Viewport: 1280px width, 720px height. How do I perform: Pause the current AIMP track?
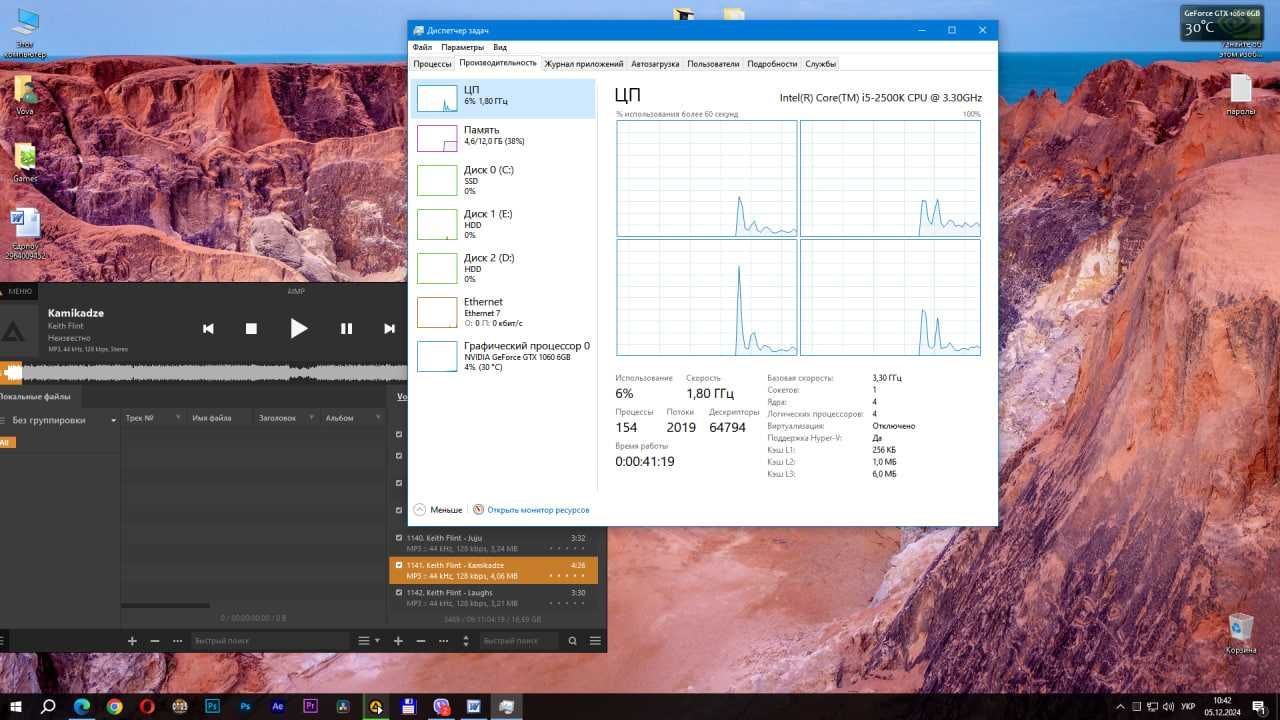coord(346,328)
